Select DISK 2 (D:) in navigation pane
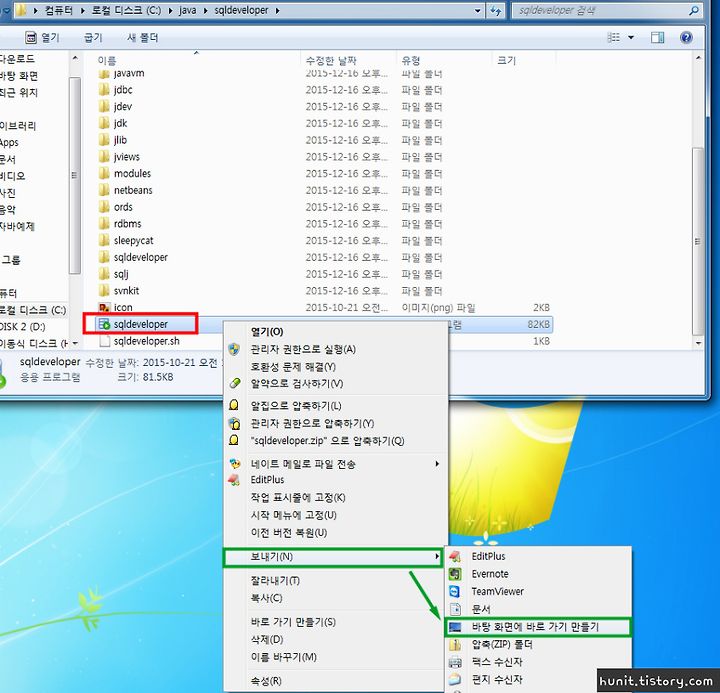 pos(23,327)
